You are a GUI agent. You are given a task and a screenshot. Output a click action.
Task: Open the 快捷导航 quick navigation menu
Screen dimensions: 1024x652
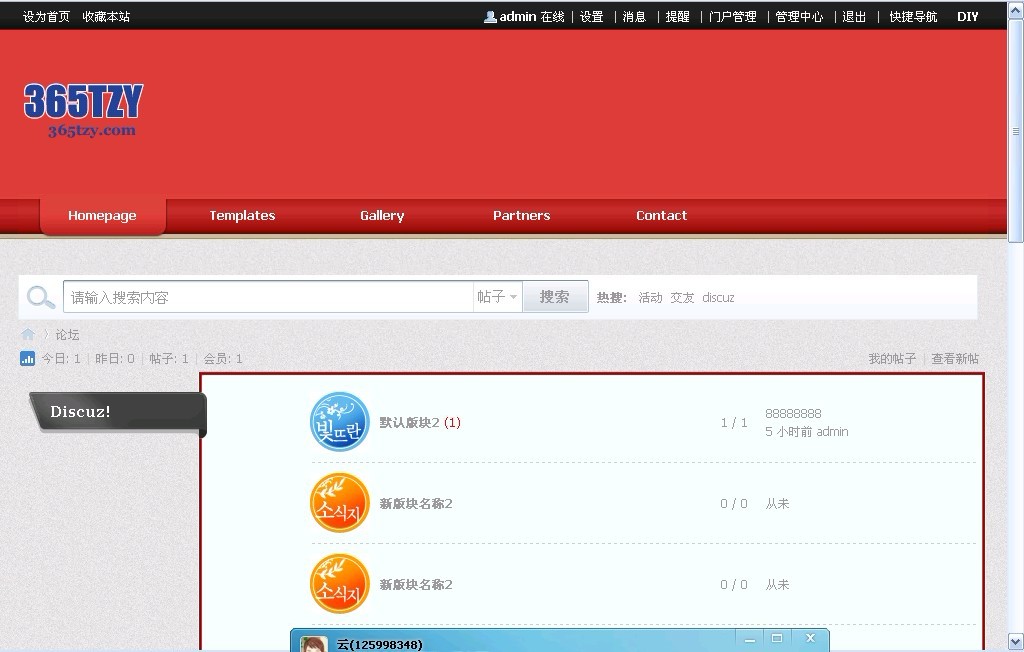pyautogui.click(x=913, y=17)
